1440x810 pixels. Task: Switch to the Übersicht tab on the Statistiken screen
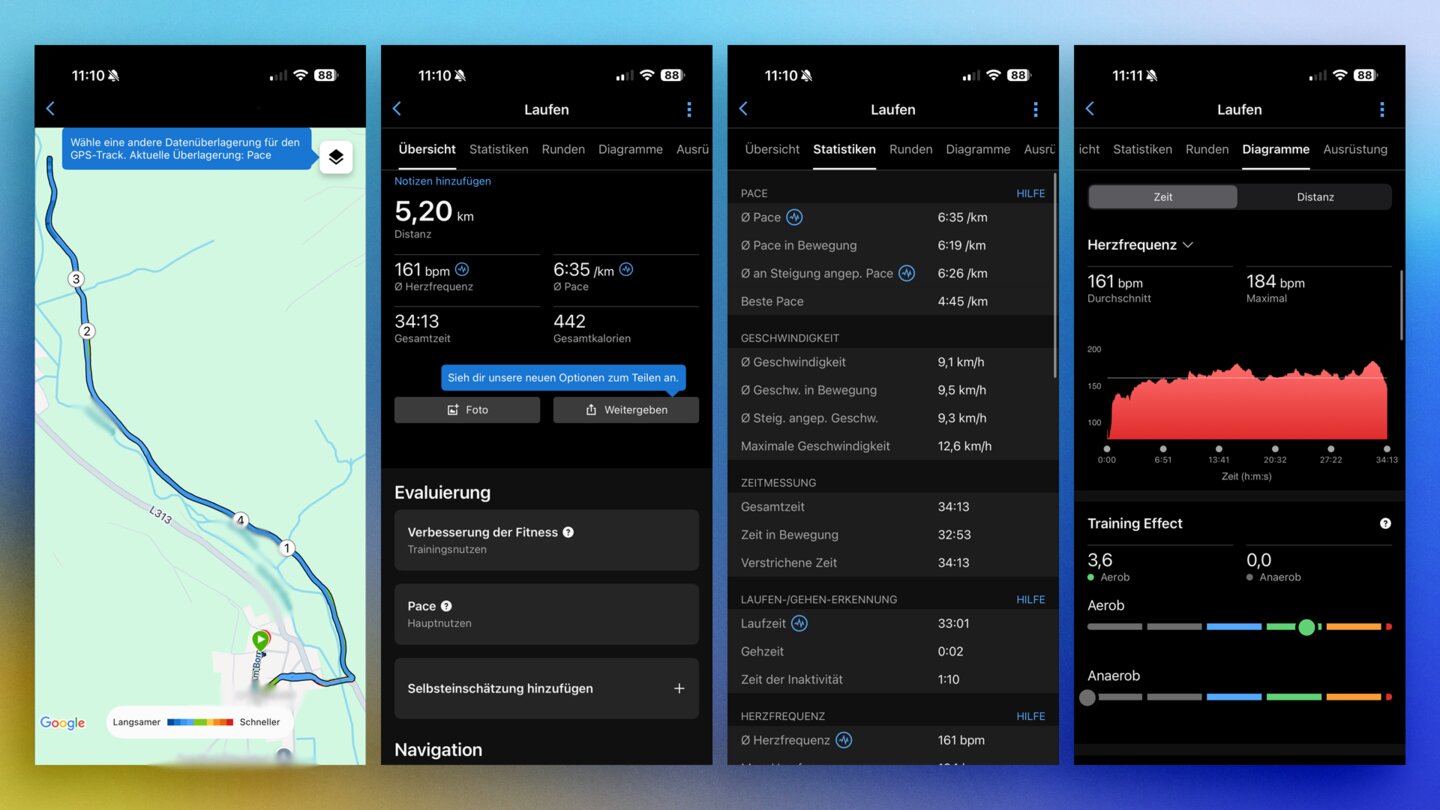pyautogui.click(x=772, y=149)
